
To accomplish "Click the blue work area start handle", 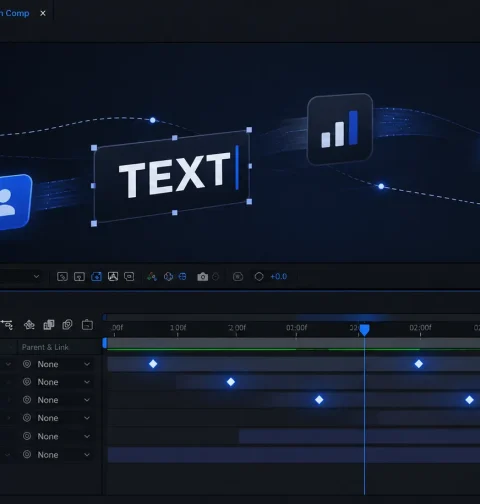I will [105, 343].
